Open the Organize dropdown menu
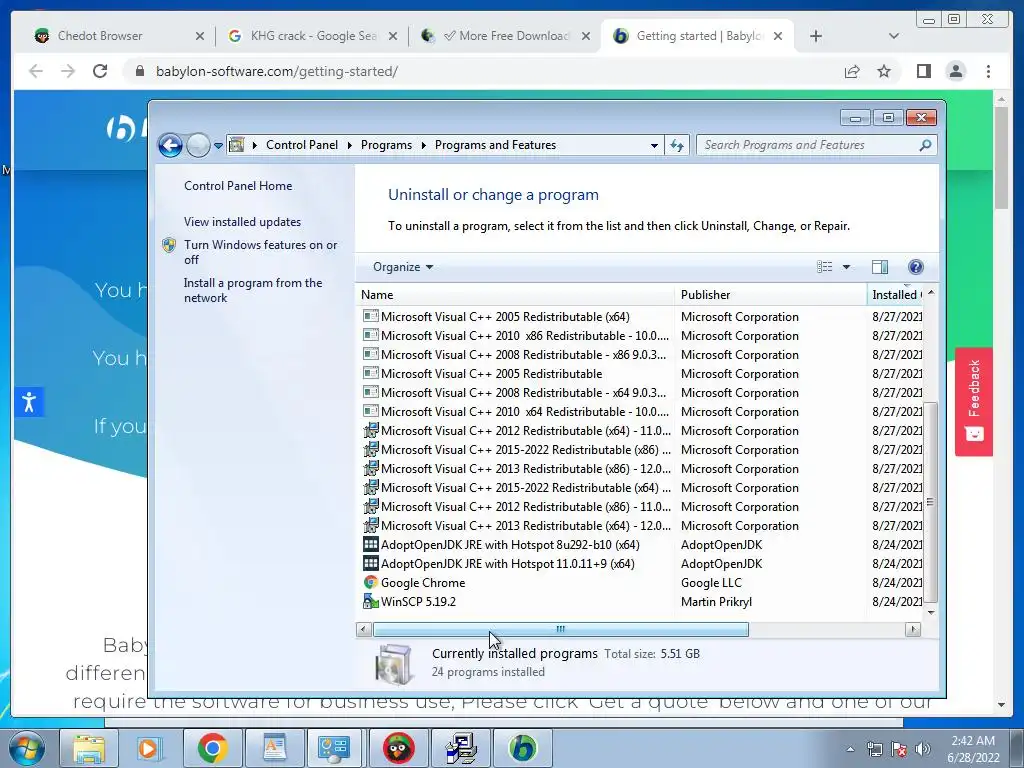The image size is (1024, 768). 403,267
